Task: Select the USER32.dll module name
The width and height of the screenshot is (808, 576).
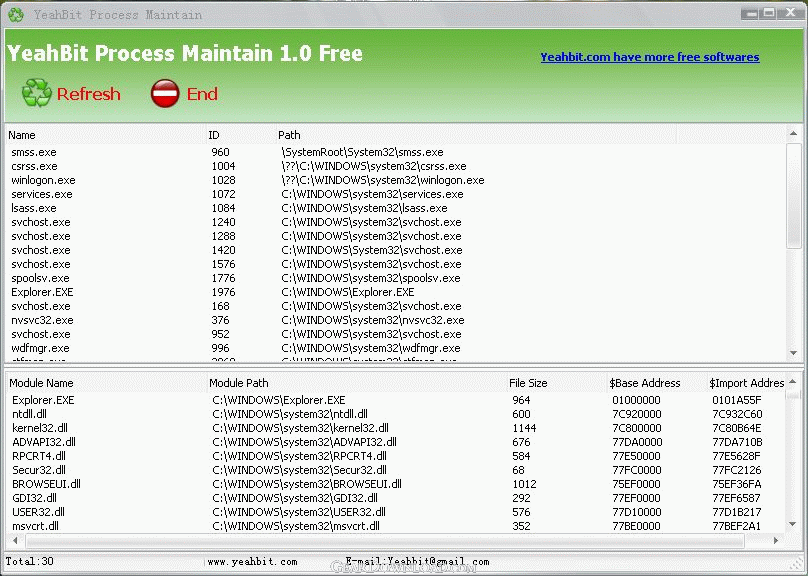Action: [x=38, y=512]
